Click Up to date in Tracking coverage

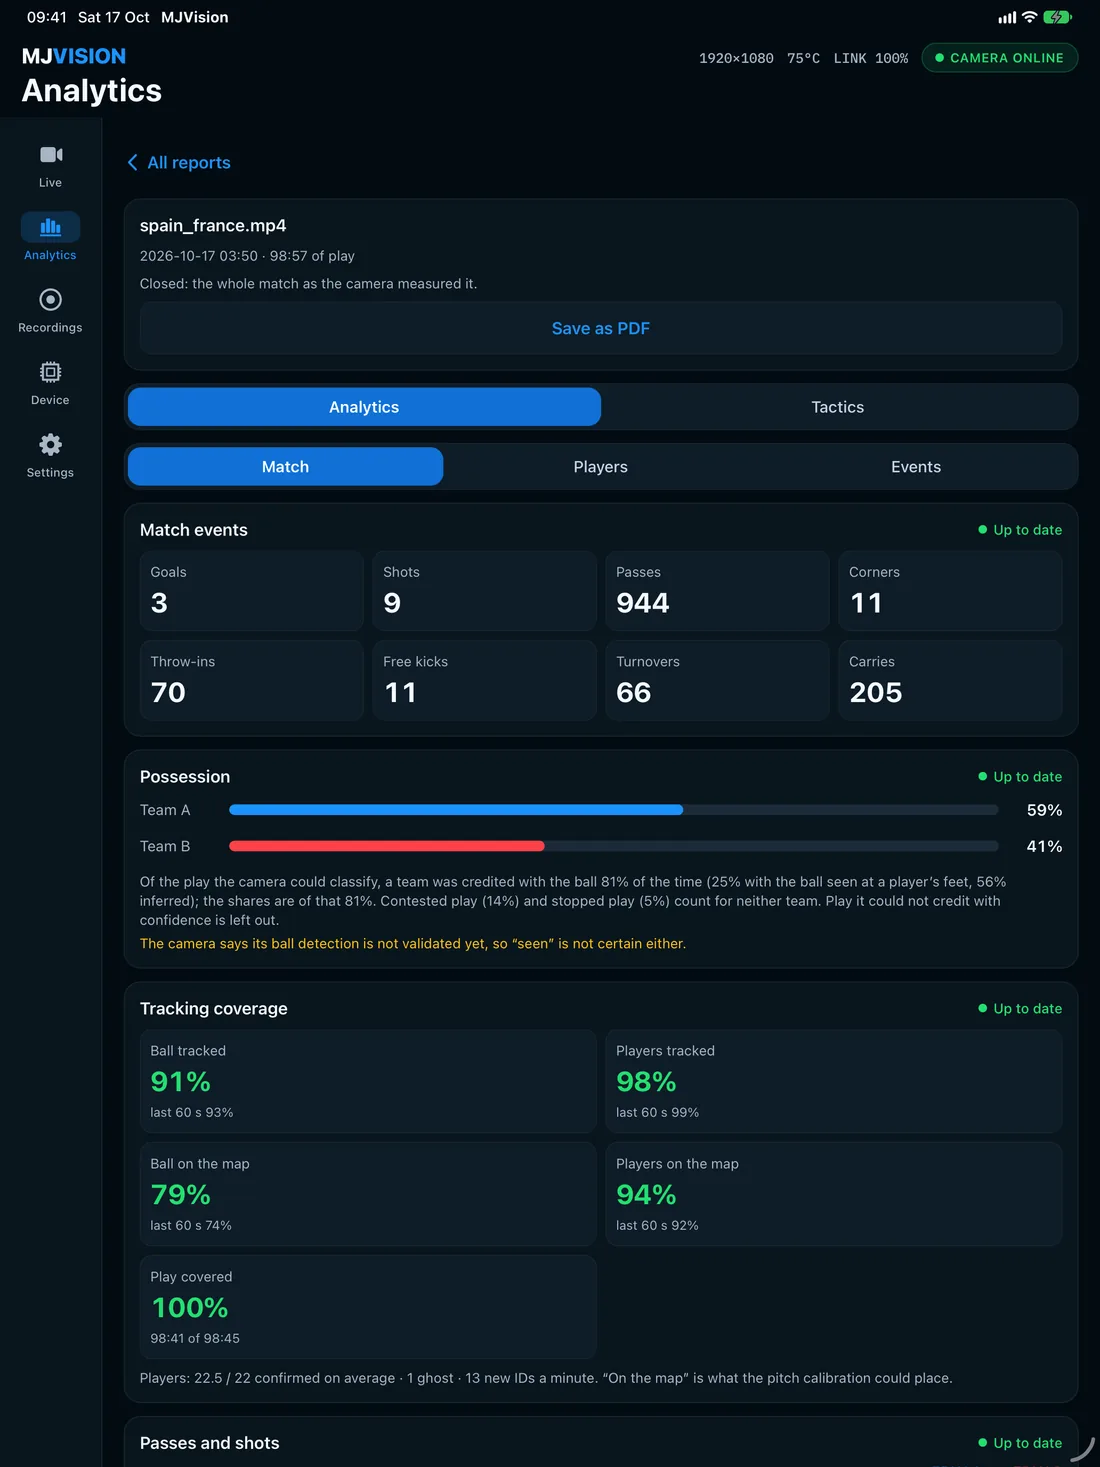pos(1020,1009)
